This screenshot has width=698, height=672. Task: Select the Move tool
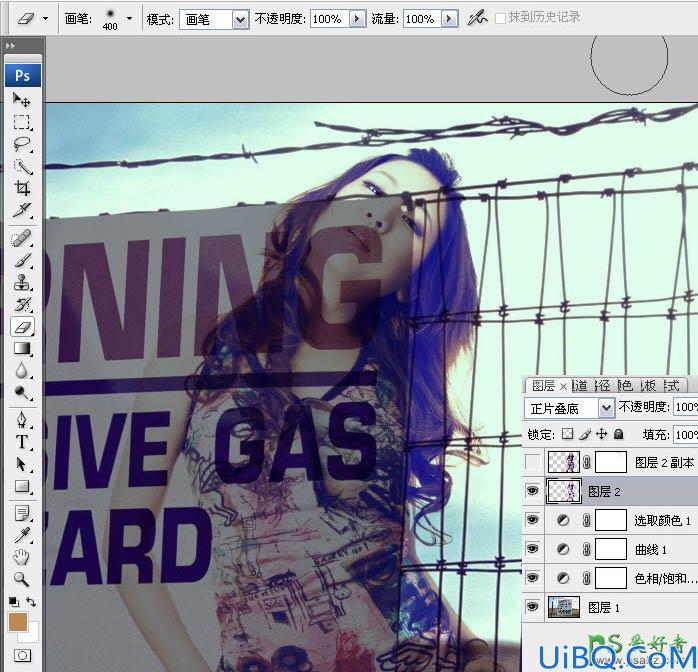[x=21, y=100]
